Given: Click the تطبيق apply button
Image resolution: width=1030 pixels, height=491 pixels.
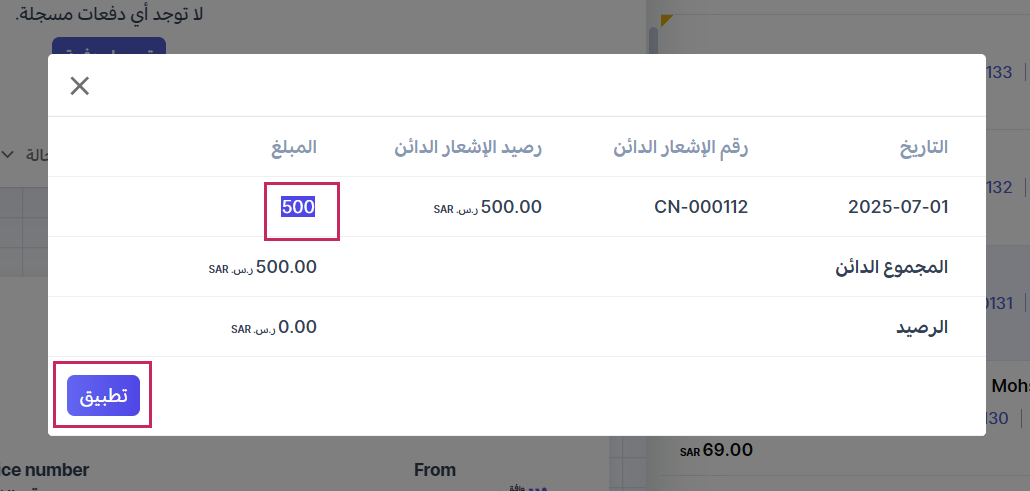Looking at the screenshot, I should coord(103,395).
